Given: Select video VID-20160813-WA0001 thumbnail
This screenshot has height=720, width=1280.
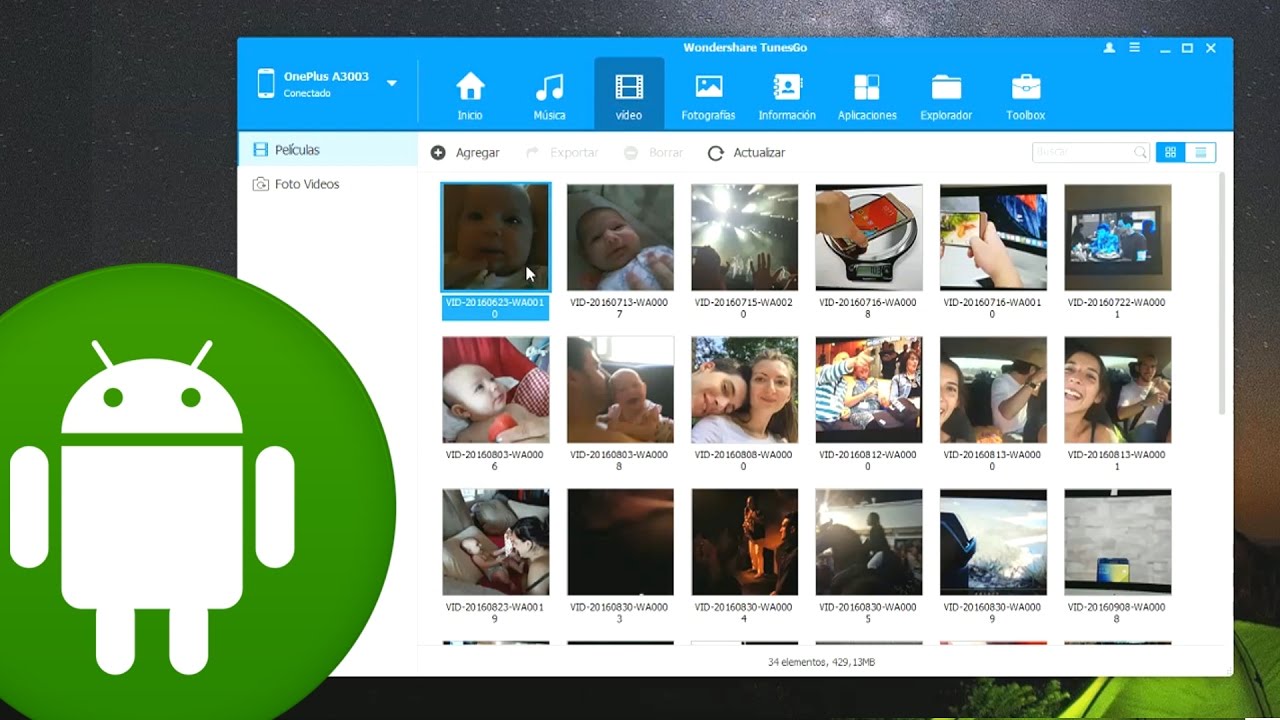Looking at the screenshot, I should pyautogui.click(x=1118, y=390).
